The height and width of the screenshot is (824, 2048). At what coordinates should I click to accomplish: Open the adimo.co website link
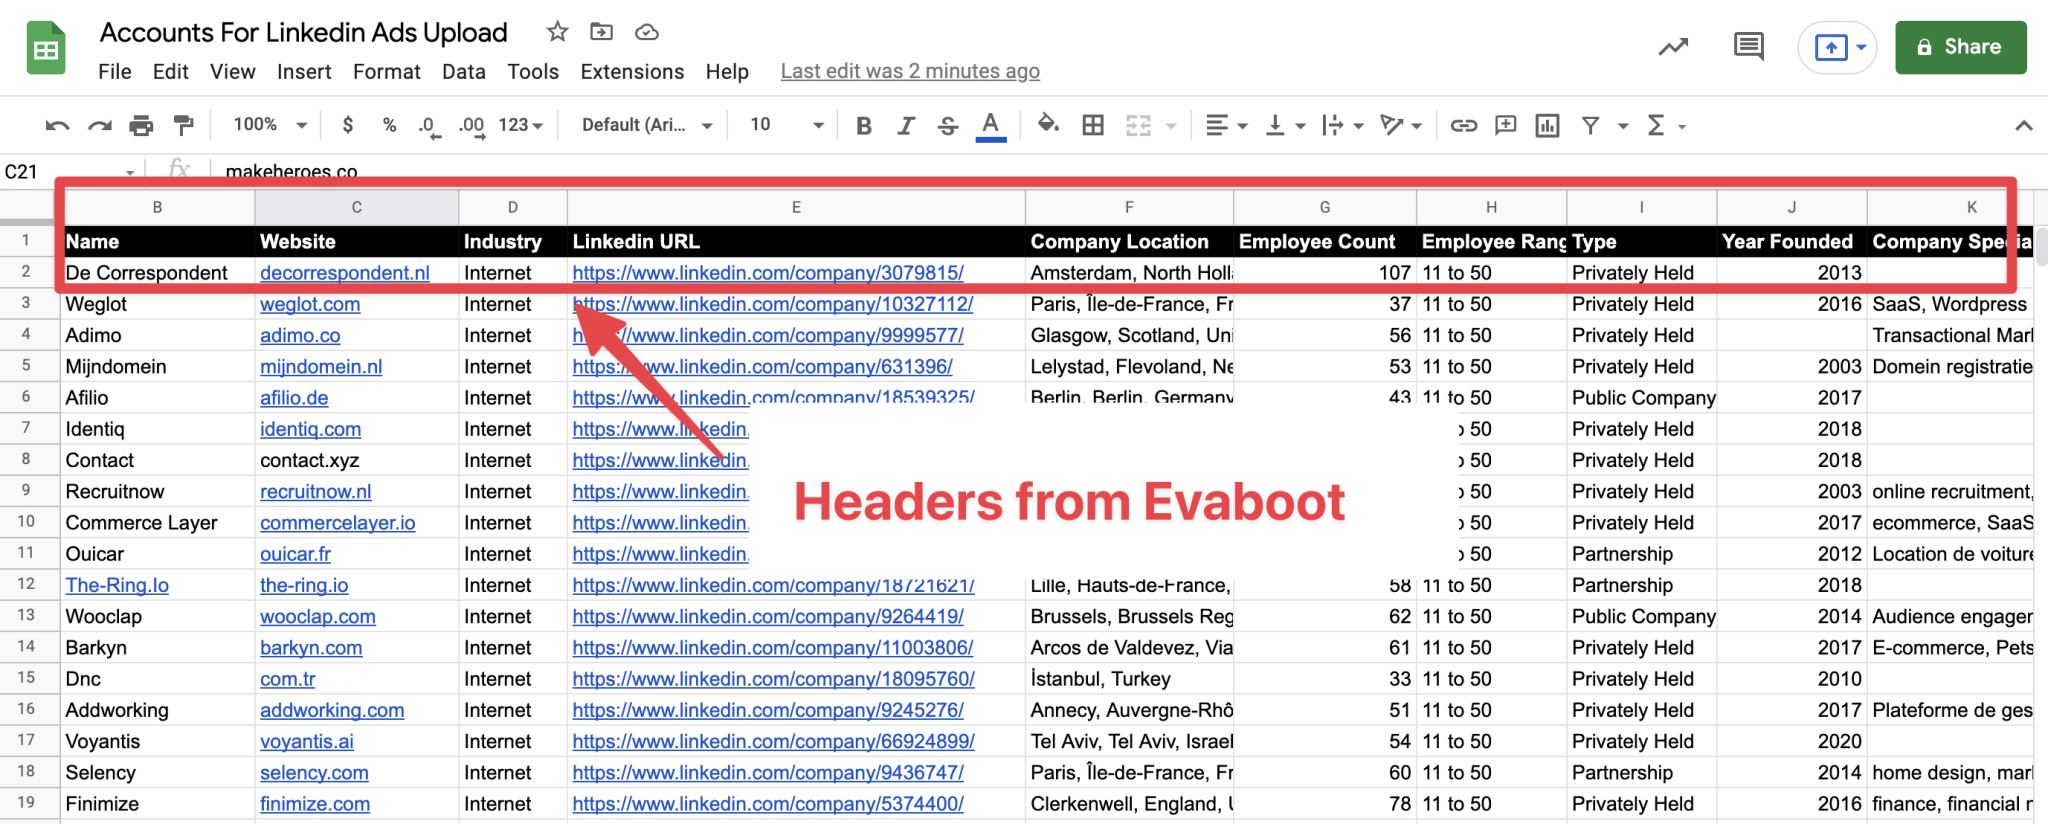[x=300, y=335]
